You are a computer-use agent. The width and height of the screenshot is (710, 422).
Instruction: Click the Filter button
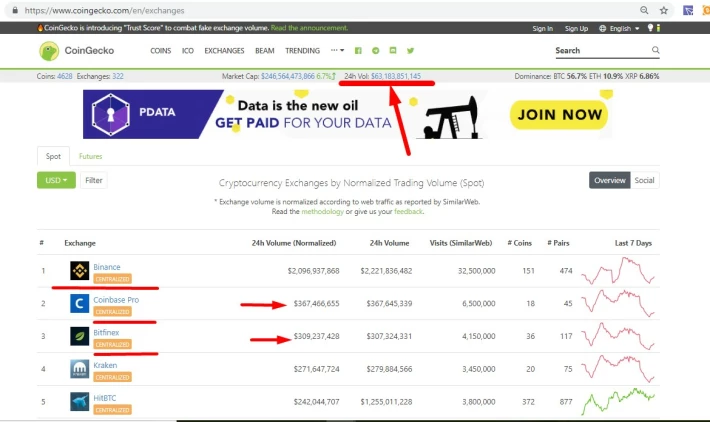point(94,180)
